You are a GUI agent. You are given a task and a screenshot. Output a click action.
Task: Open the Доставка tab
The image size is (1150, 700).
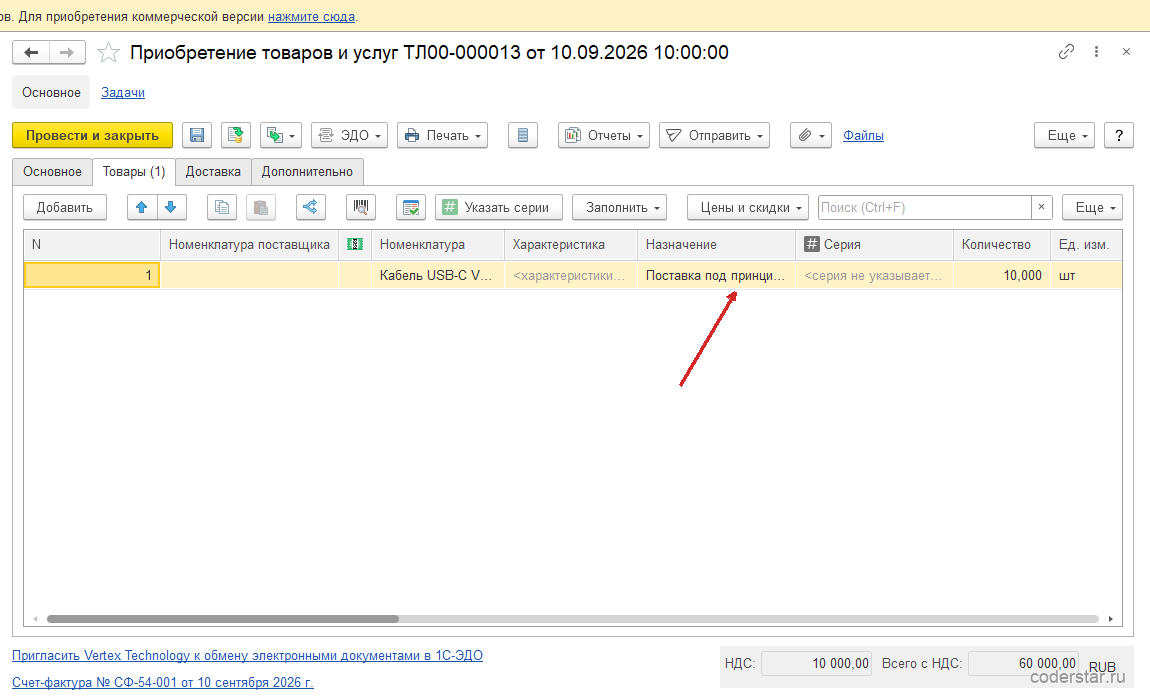[x=213, y=172]
